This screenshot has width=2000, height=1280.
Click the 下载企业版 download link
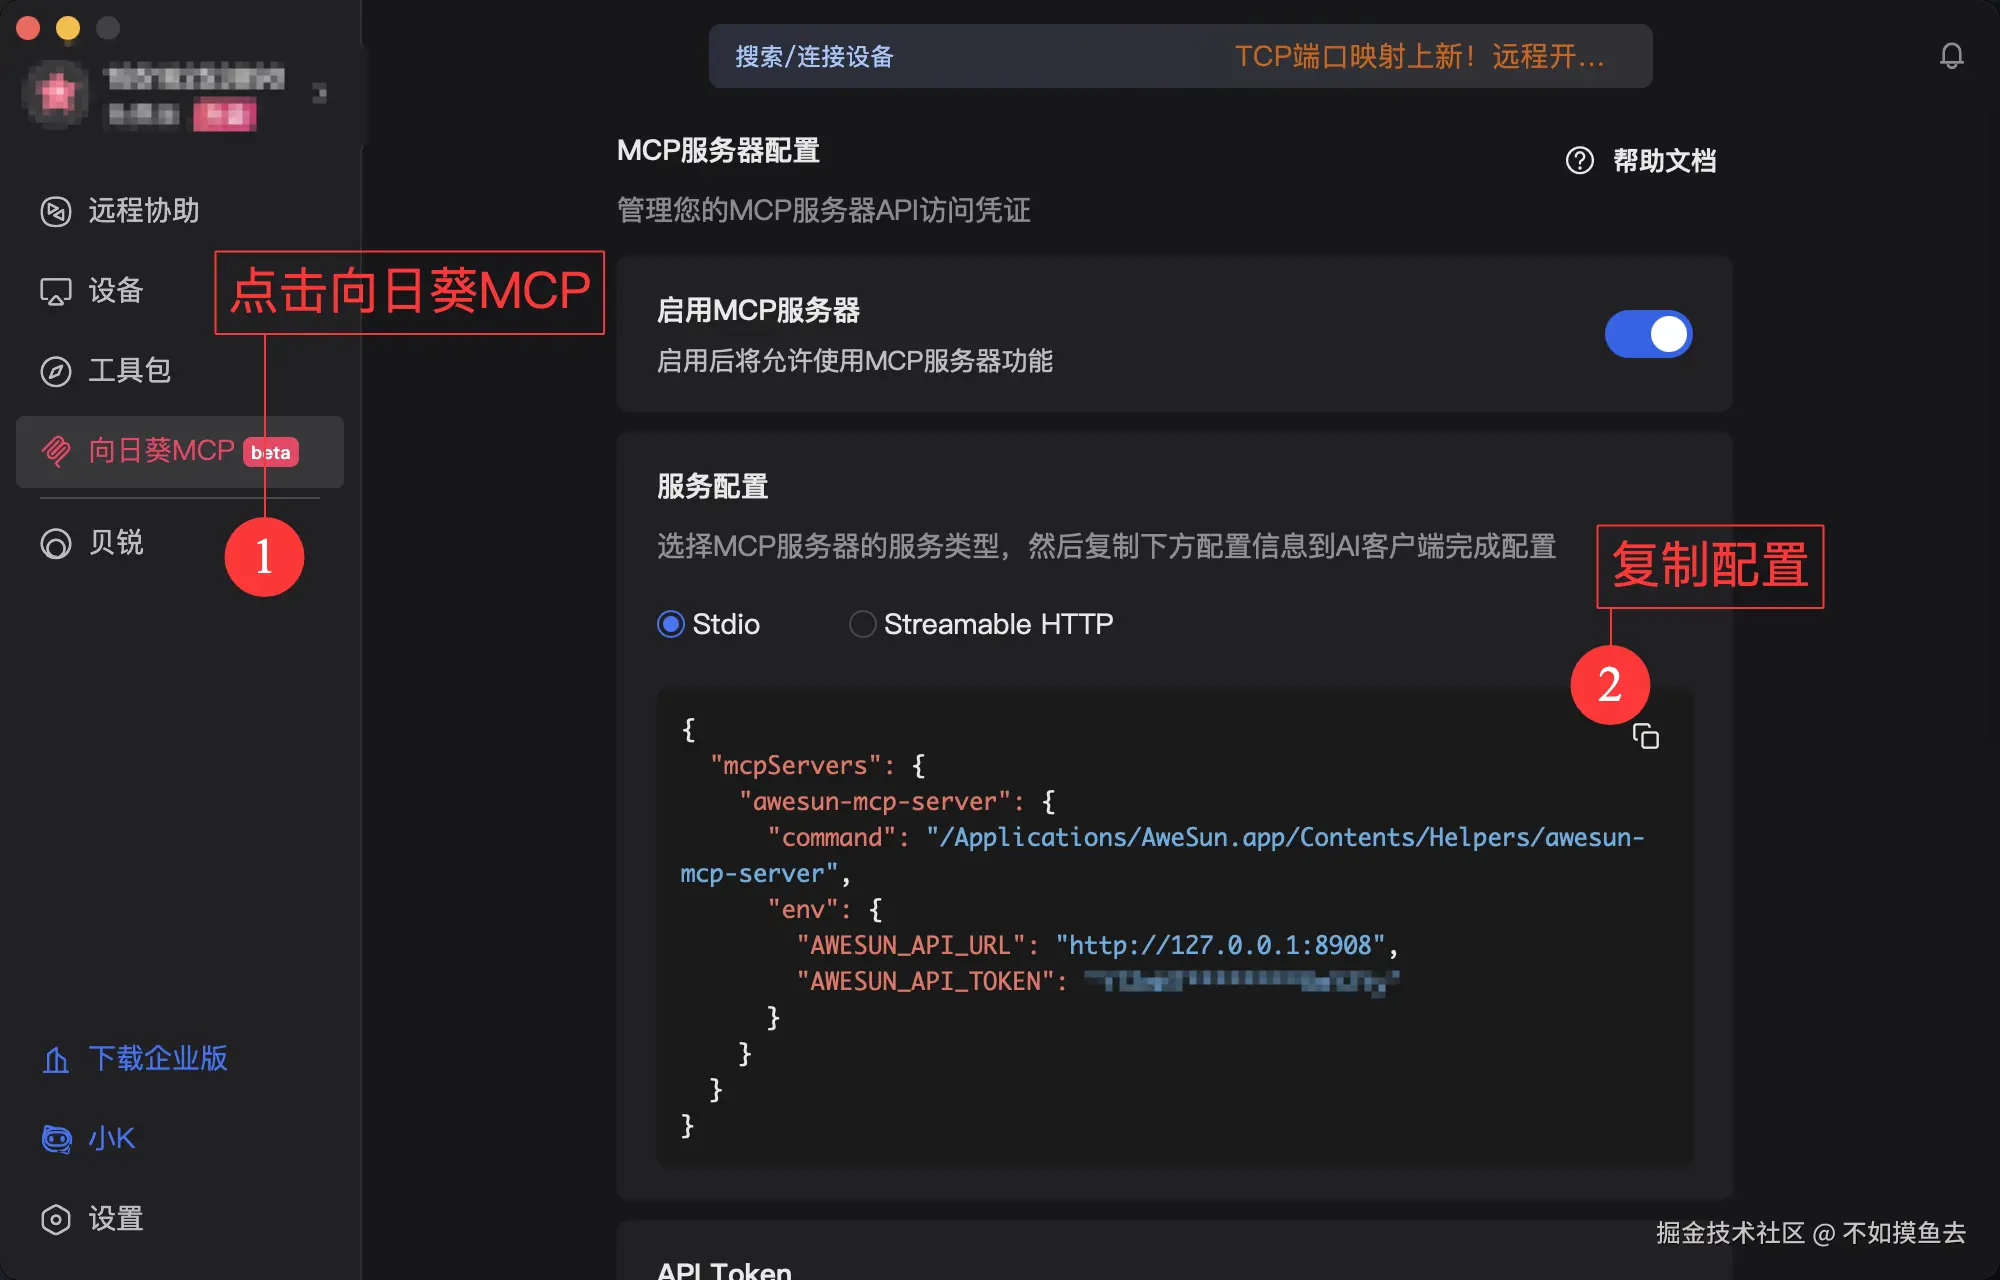(157, 1058)
